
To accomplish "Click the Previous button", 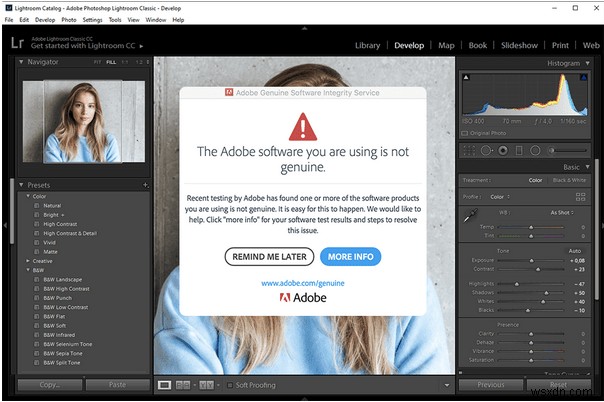I will (x=491, y=385).
